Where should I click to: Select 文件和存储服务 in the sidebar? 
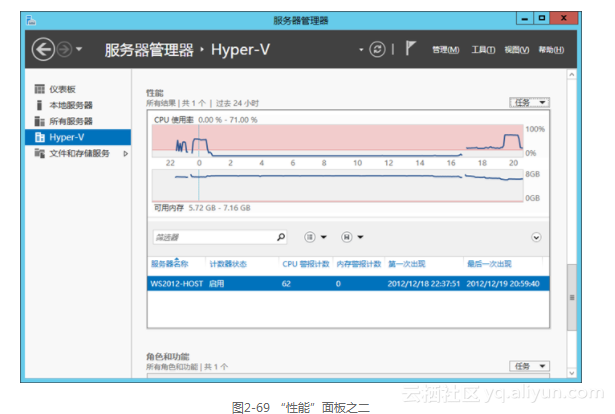(78, 153)
